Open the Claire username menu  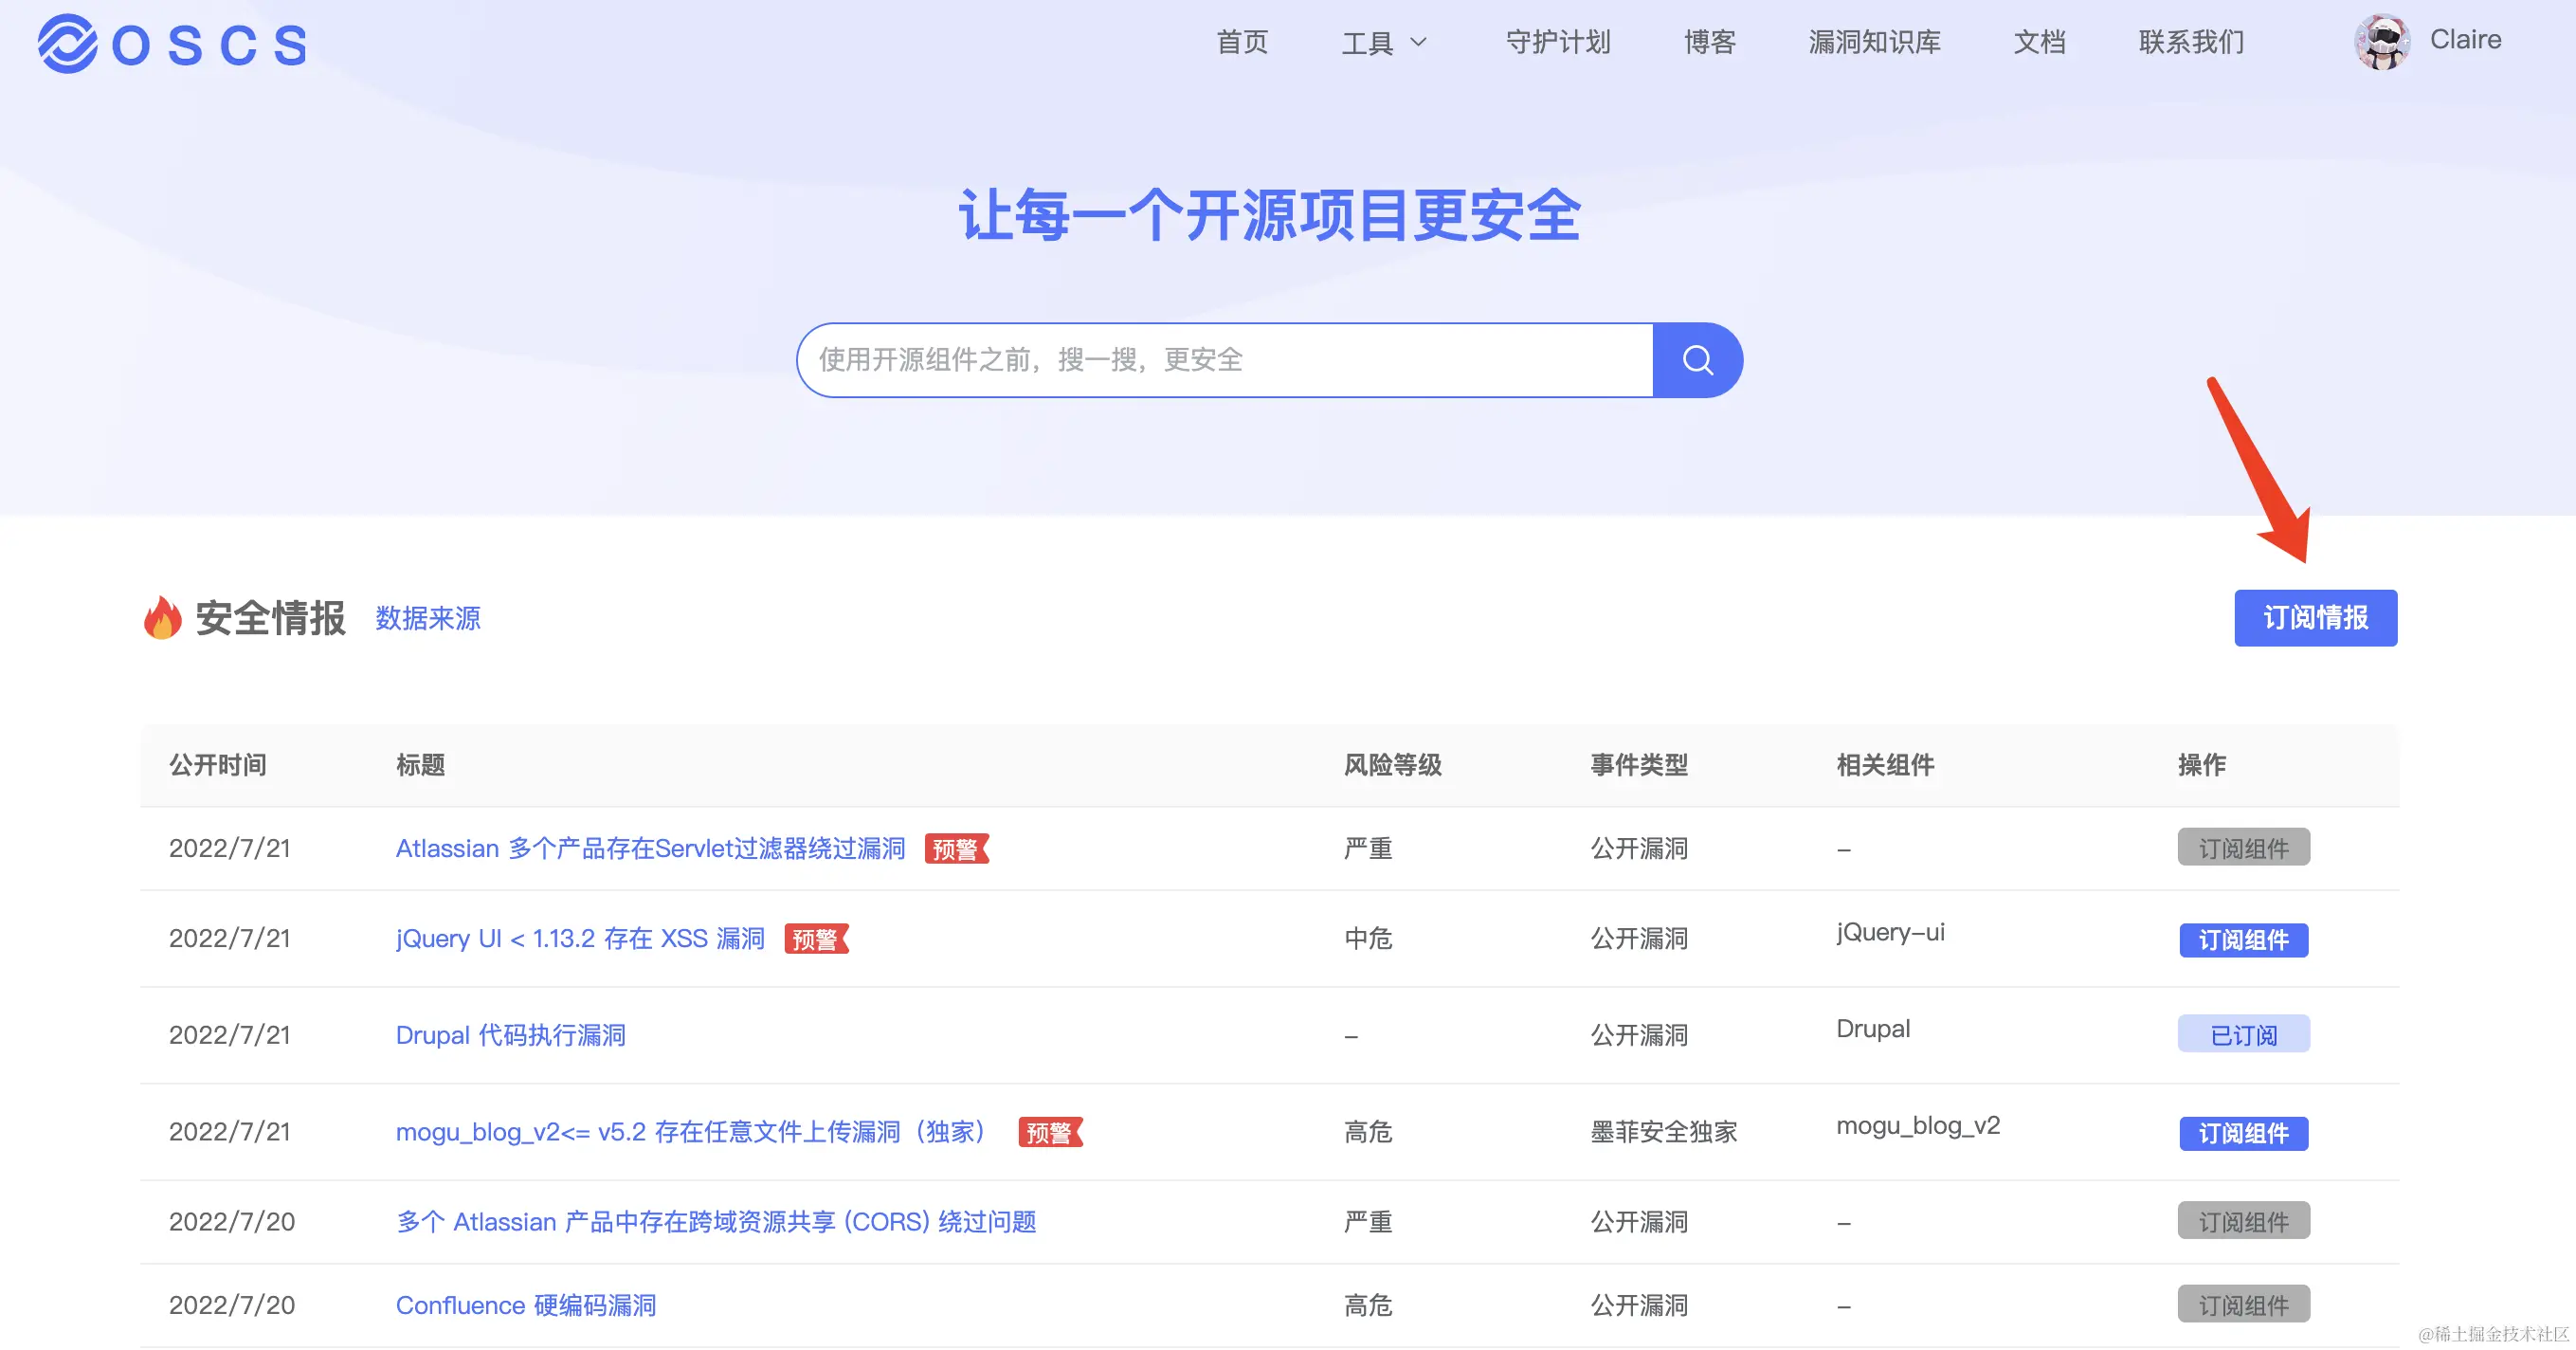click(x=2465, y=40)
